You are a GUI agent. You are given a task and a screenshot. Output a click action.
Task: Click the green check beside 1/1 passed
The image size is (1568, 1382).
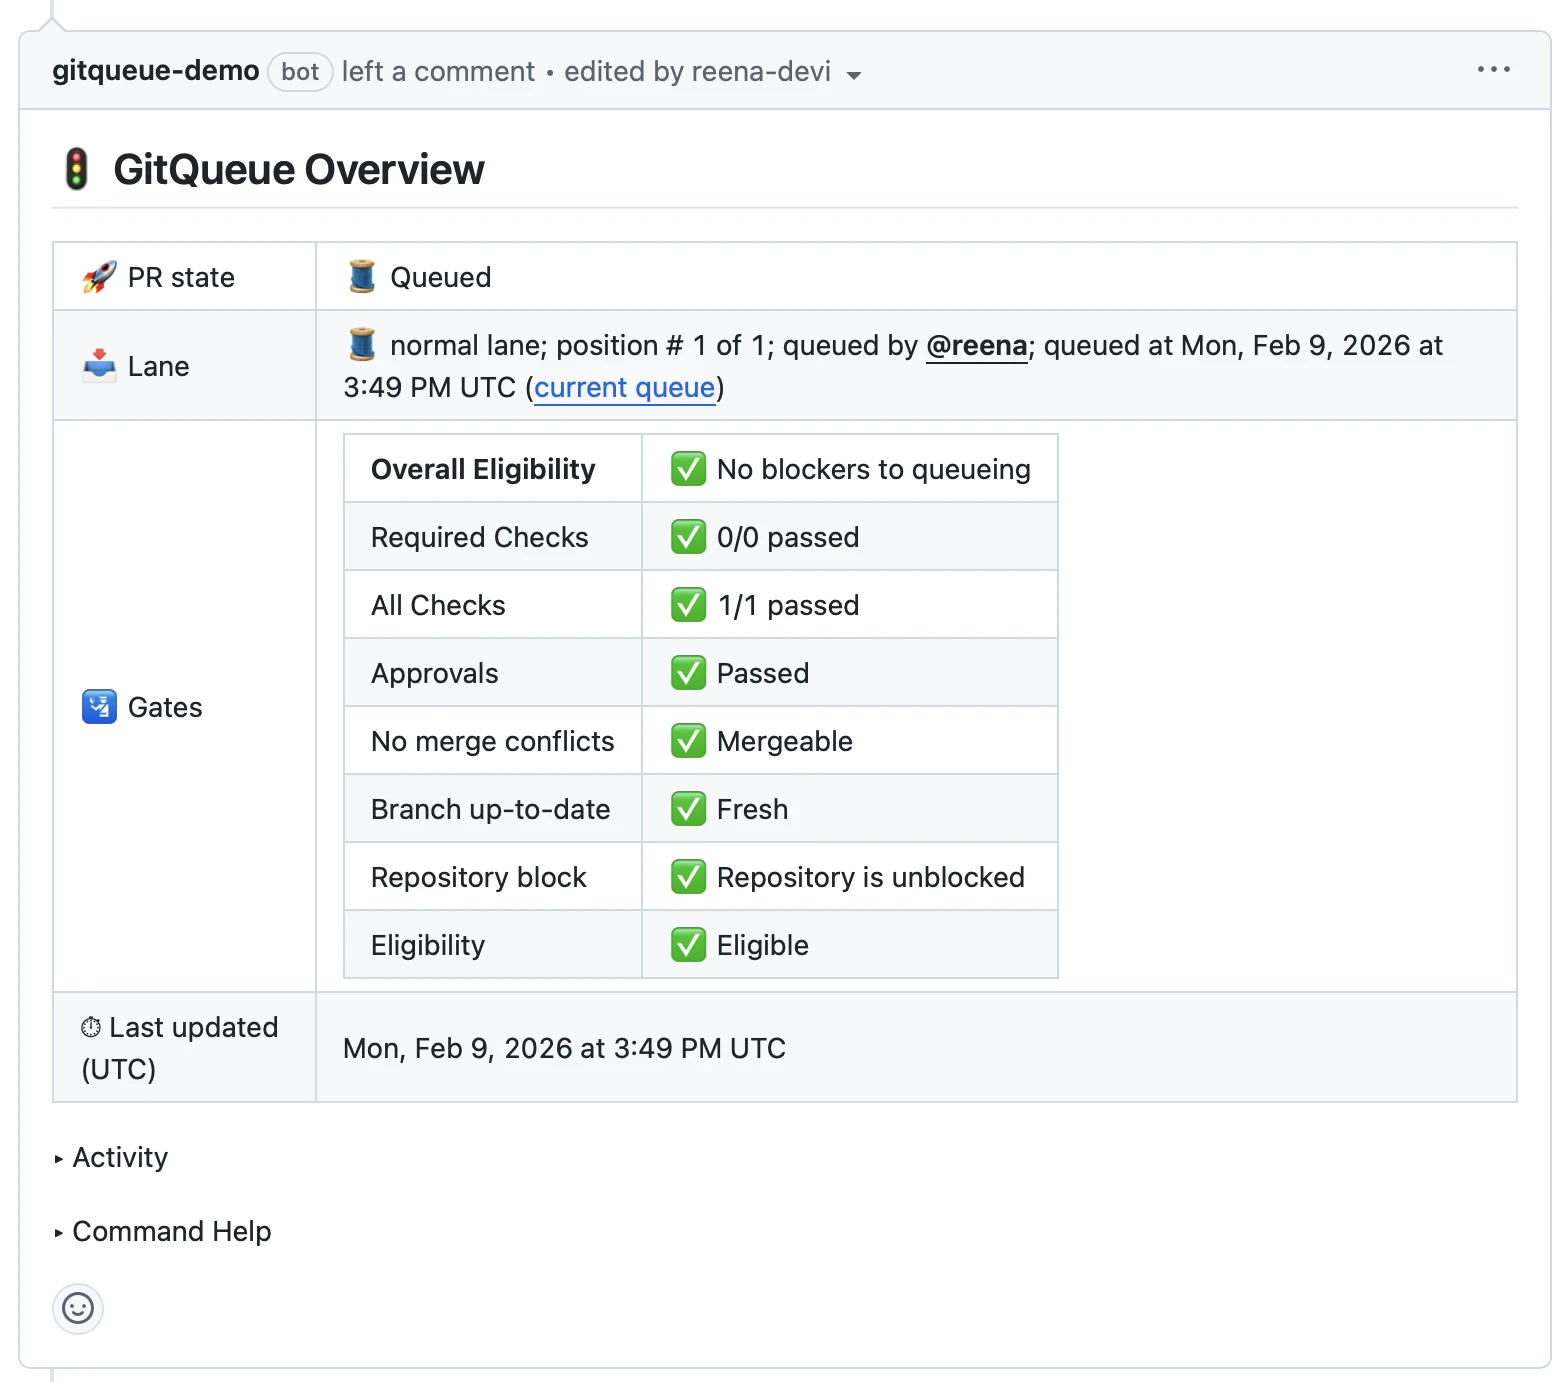[x=688, y=604]
